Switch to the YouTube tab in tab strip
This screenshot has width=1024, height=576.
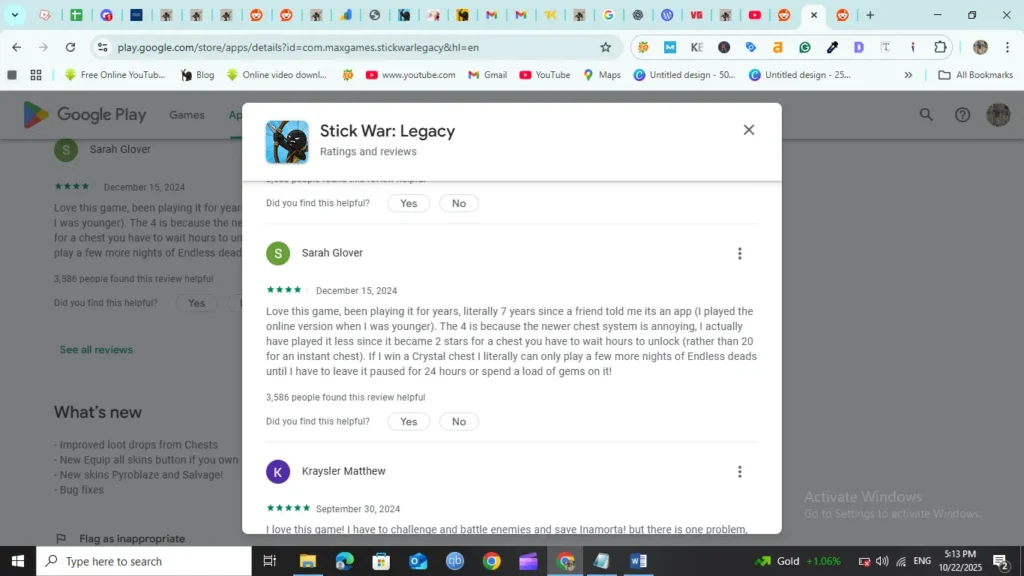[x=754, y=15]
